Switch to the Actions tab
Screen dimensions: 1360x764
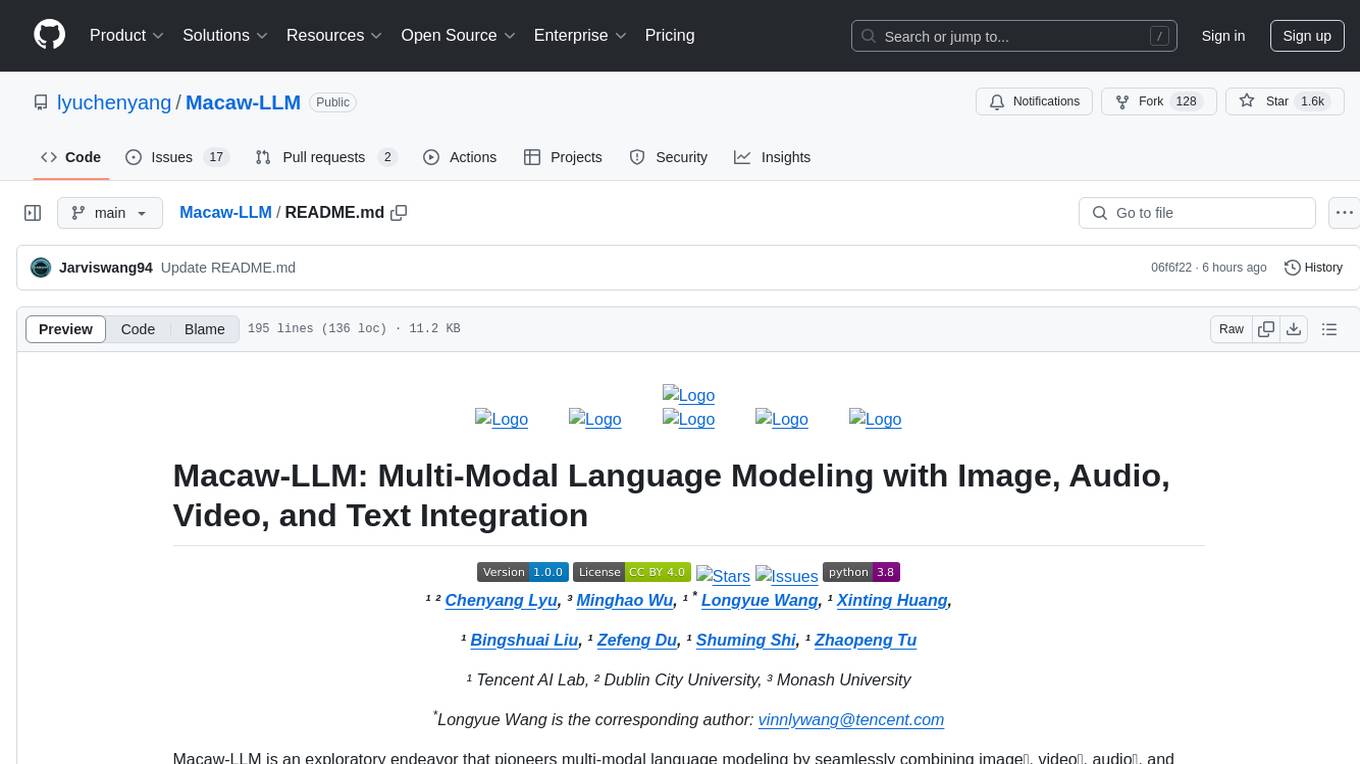[460, 157]
